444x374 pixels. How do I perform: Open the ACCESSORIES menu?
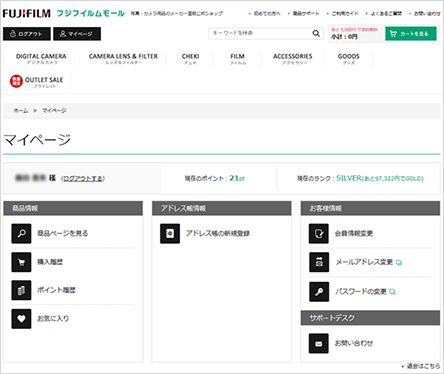coord(293,59)
